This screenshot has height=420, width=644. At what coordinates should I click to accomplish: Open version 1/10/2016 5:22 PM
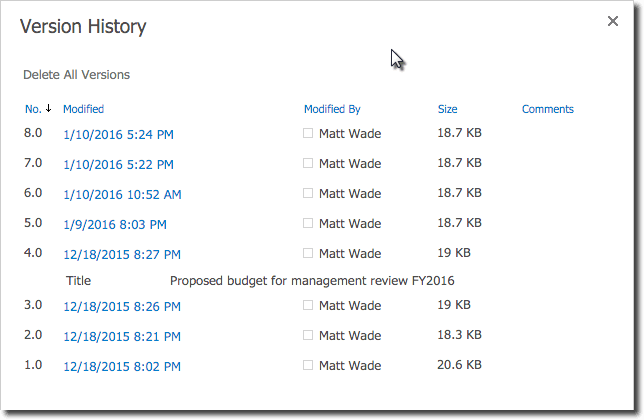click(118, 164)
